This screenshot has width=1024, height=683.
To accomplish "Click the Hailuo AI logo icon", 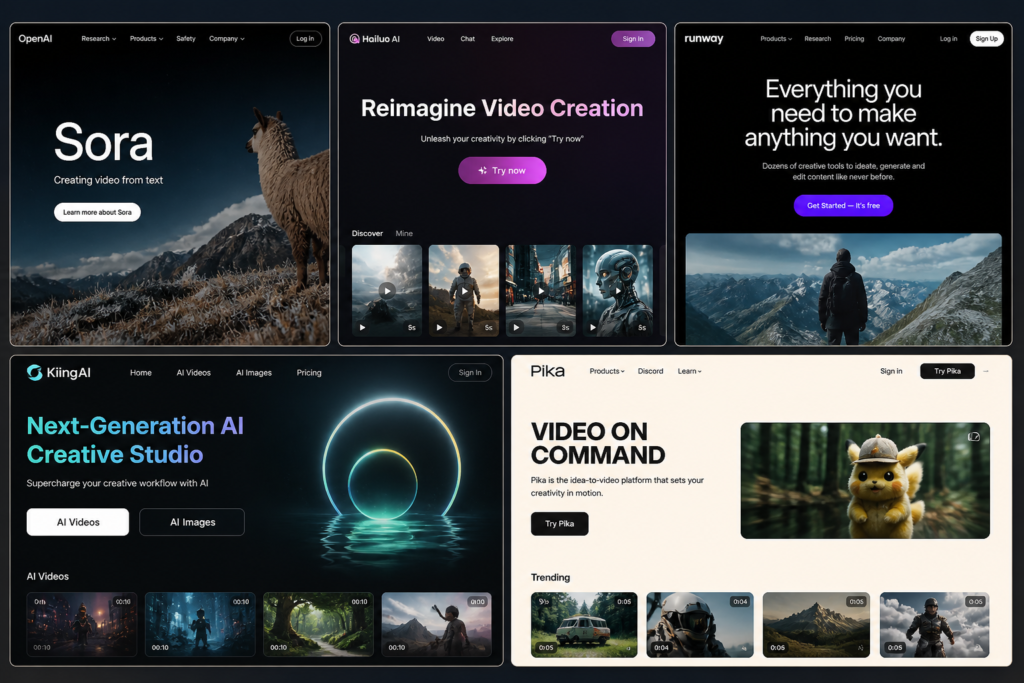I will pyautogui.click(x=355, y=39).
